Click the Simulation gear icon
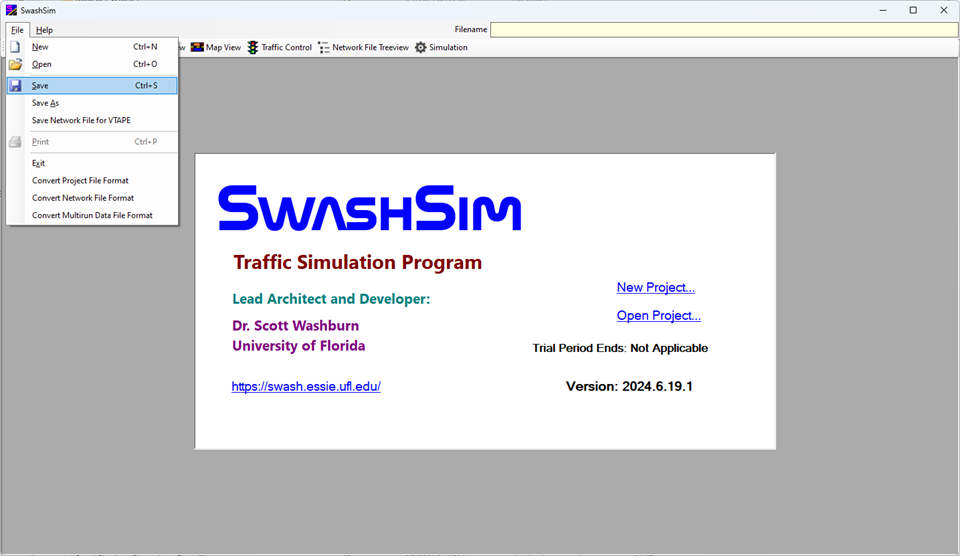 pyautogui.click(x=421, y=47)
